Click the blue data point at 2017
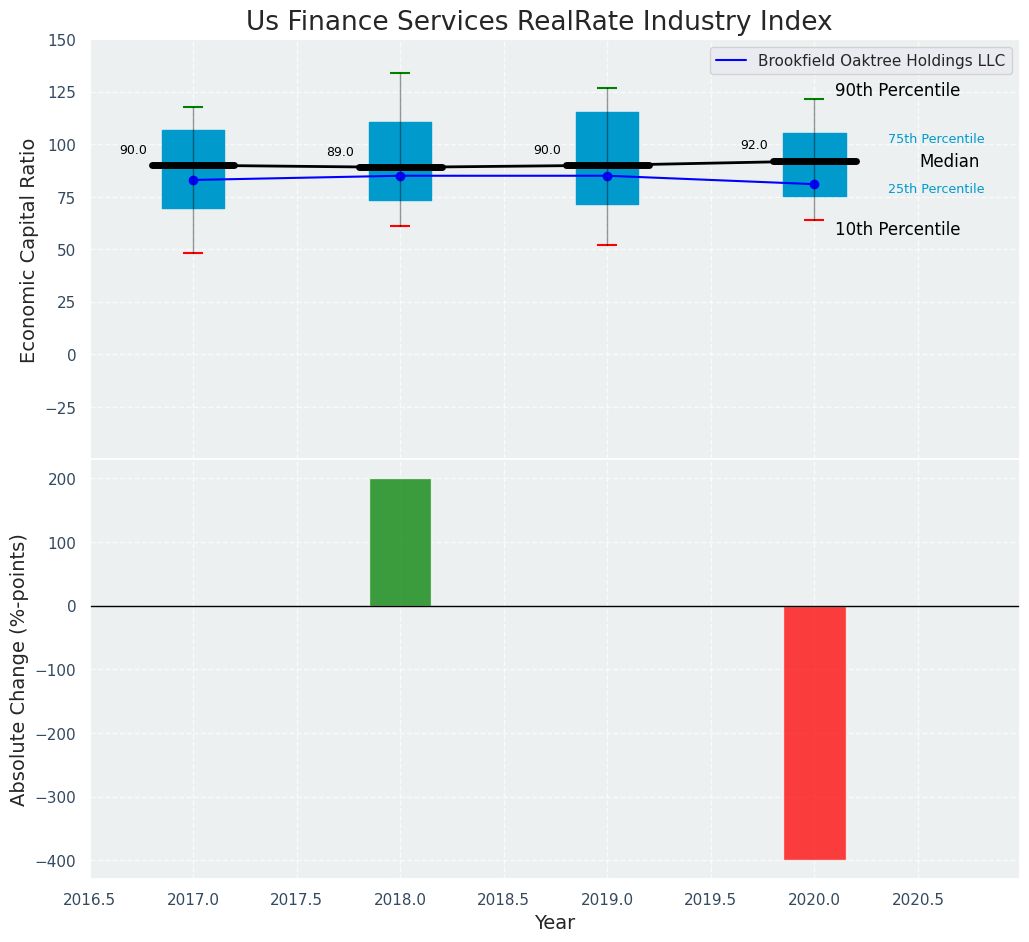 (193, 180)
